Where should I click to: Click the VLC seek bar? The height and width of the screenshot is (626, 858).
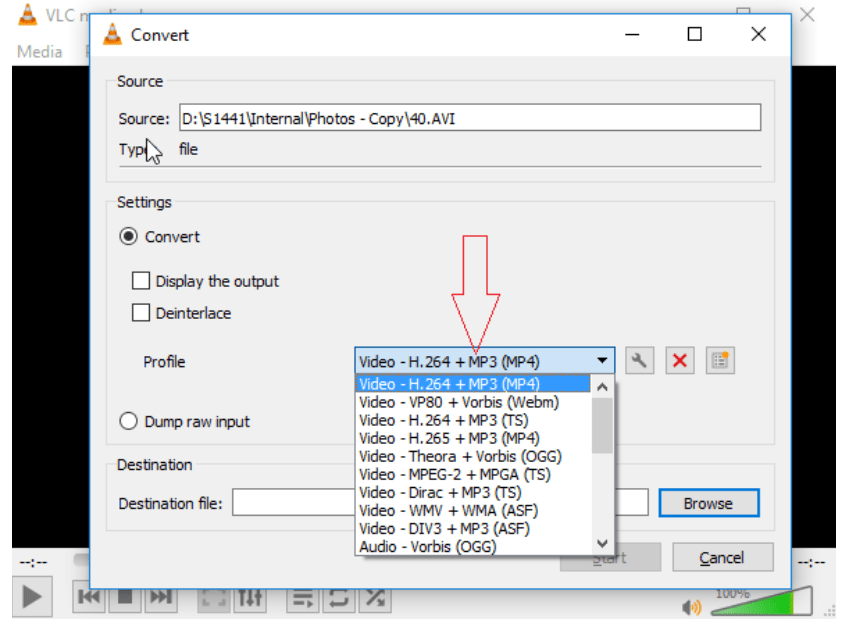point(81,560)
